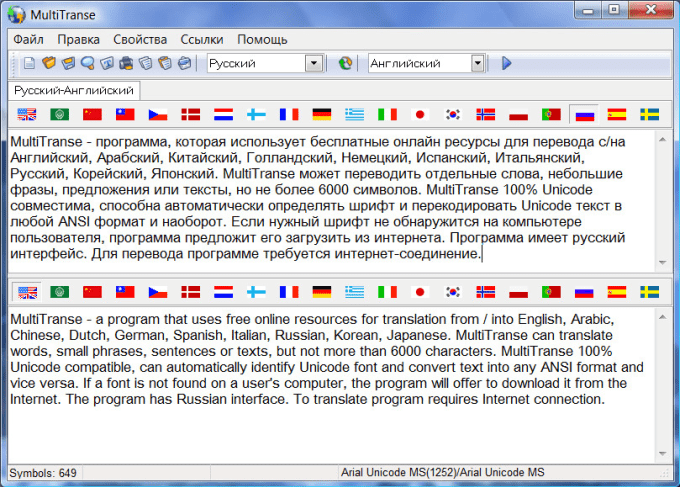The width and height of the screenshot is (680, 487).
Task: Select Germany flag in source flag row
Action: pos(322,114)
